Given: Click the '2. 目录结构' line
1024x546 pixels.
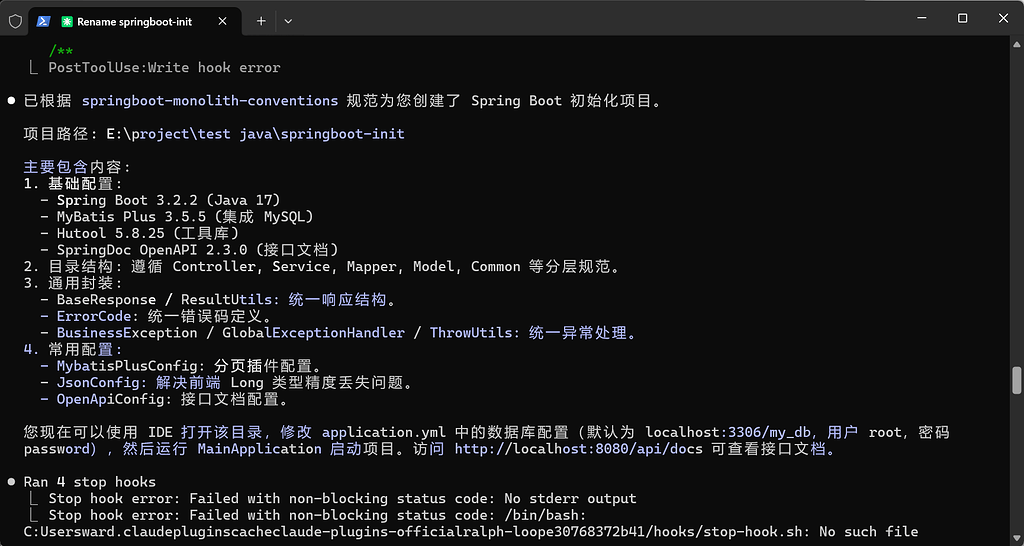Looking at the screenshot, I should (321, 267).
